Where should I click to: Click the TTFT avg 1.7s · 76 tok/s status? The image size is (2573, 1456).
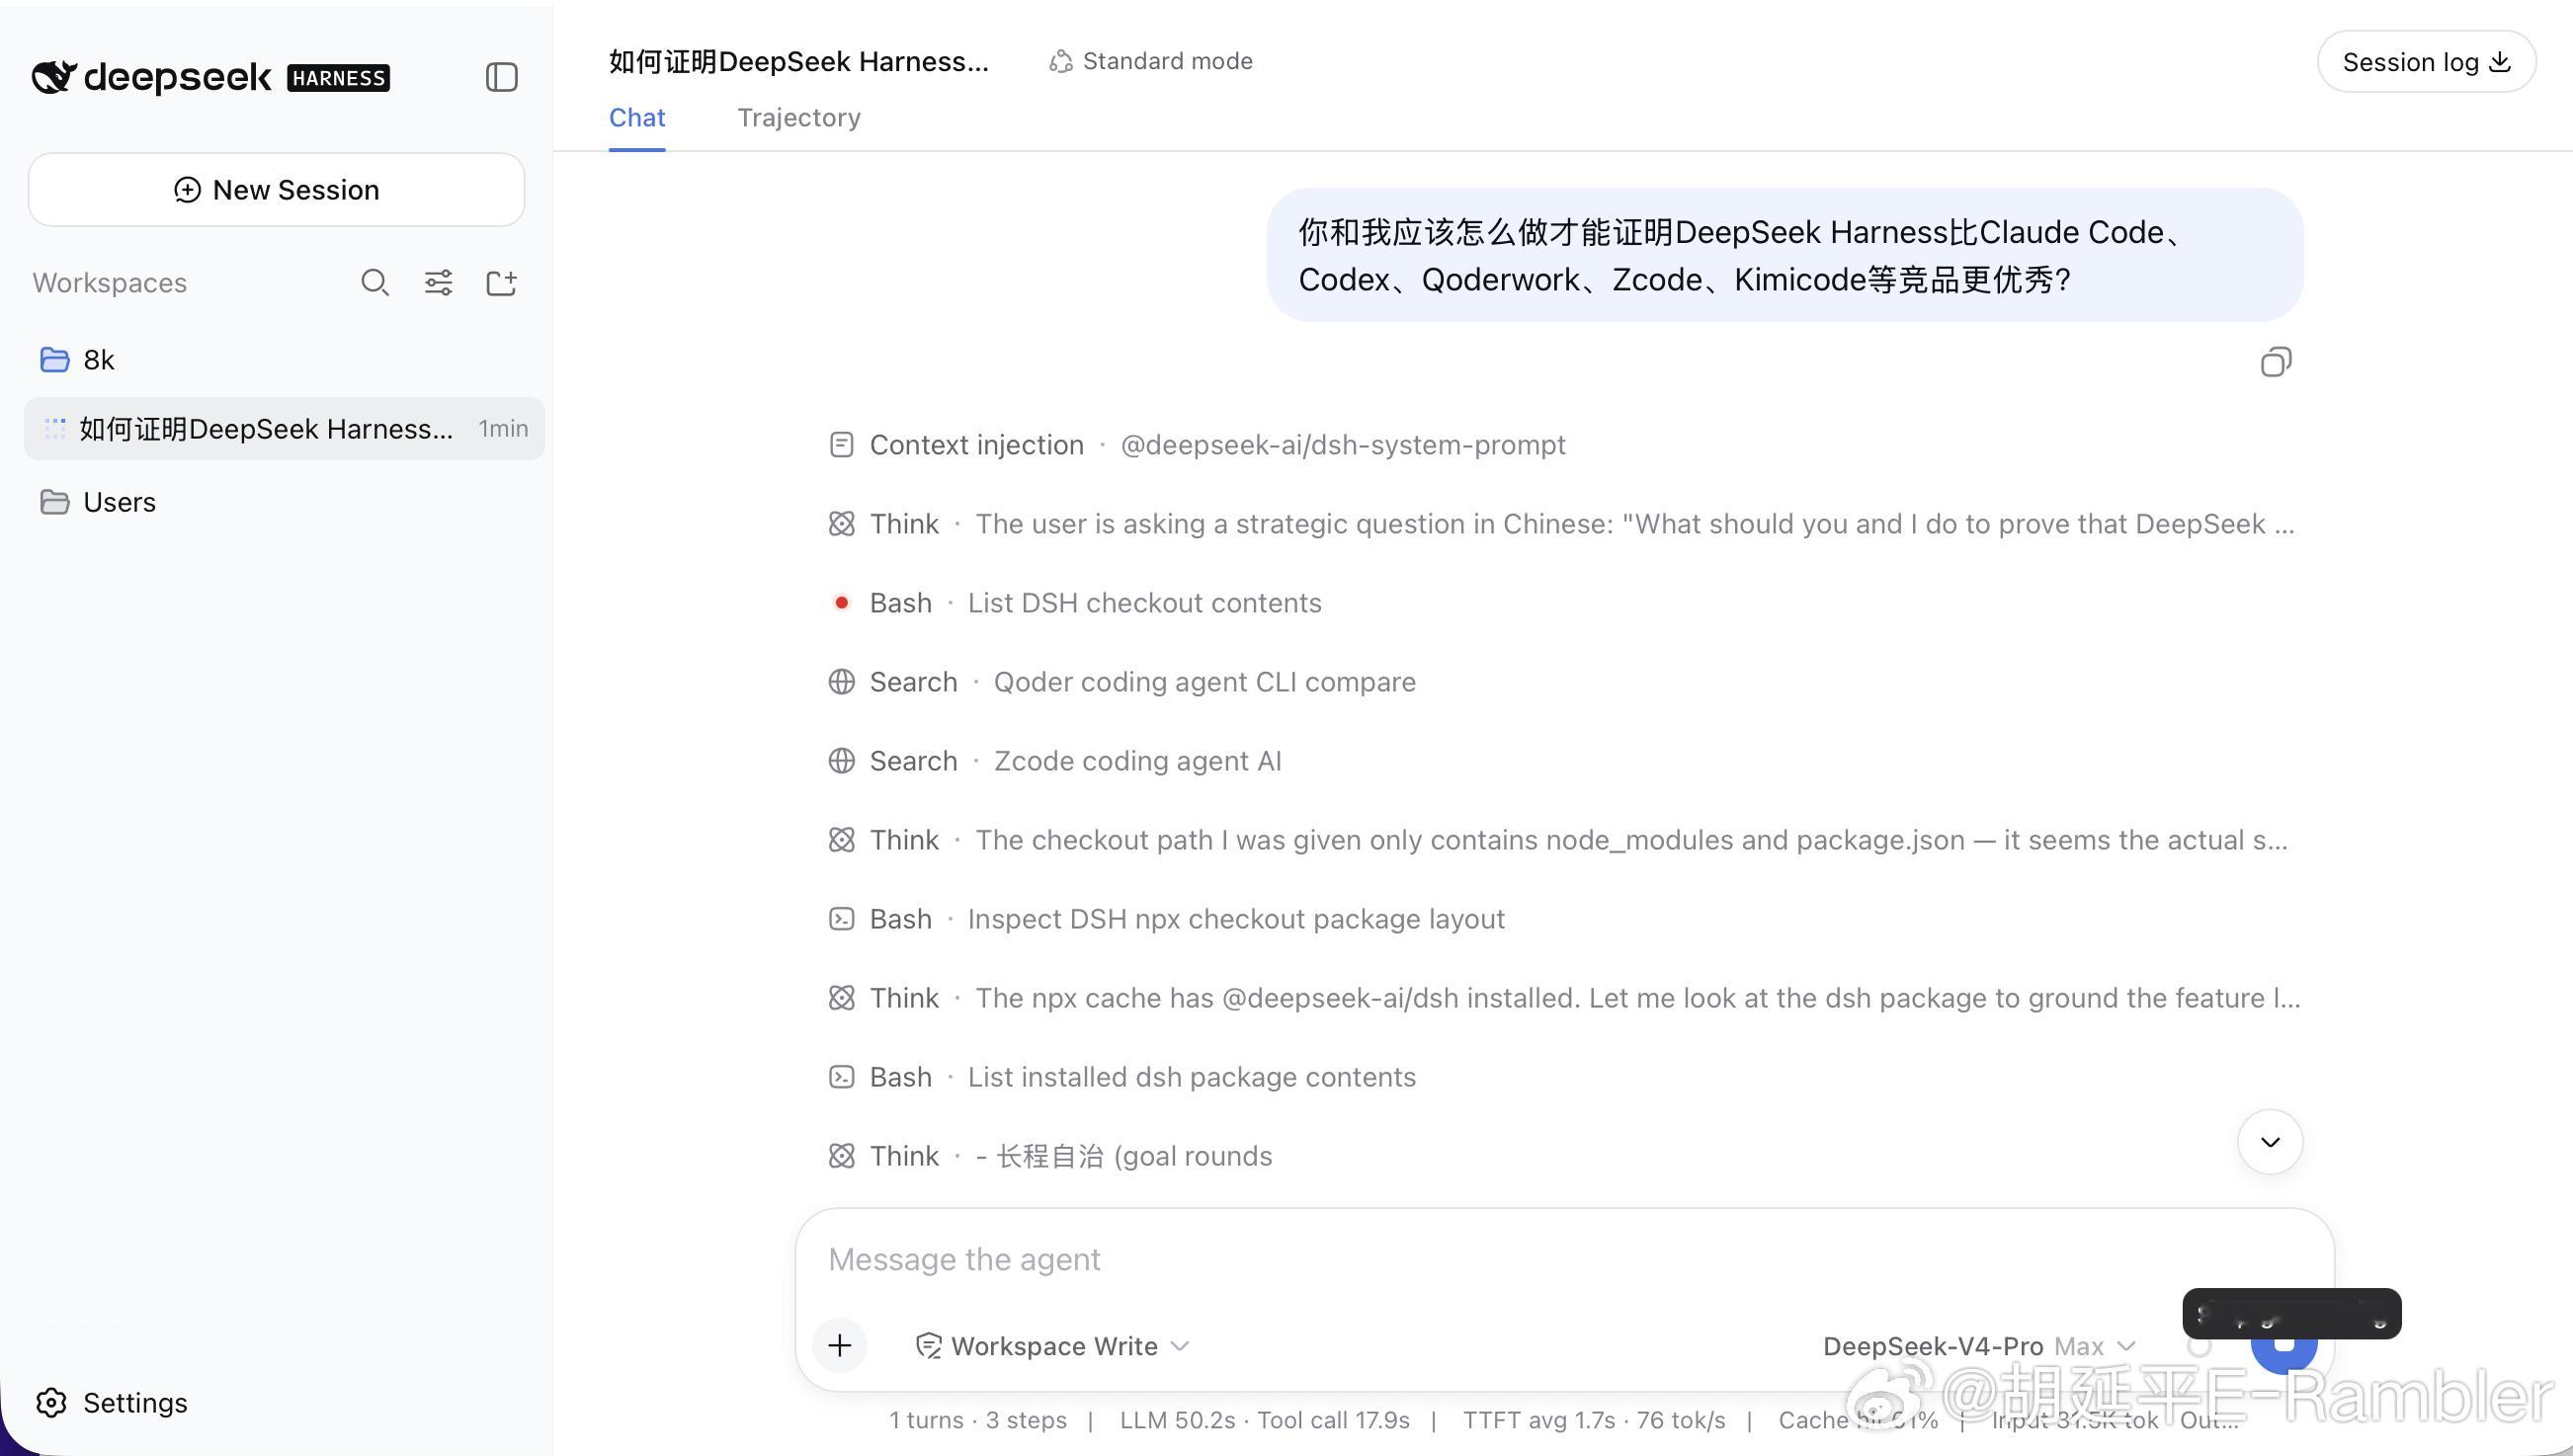click(x=1594, y=1421)
